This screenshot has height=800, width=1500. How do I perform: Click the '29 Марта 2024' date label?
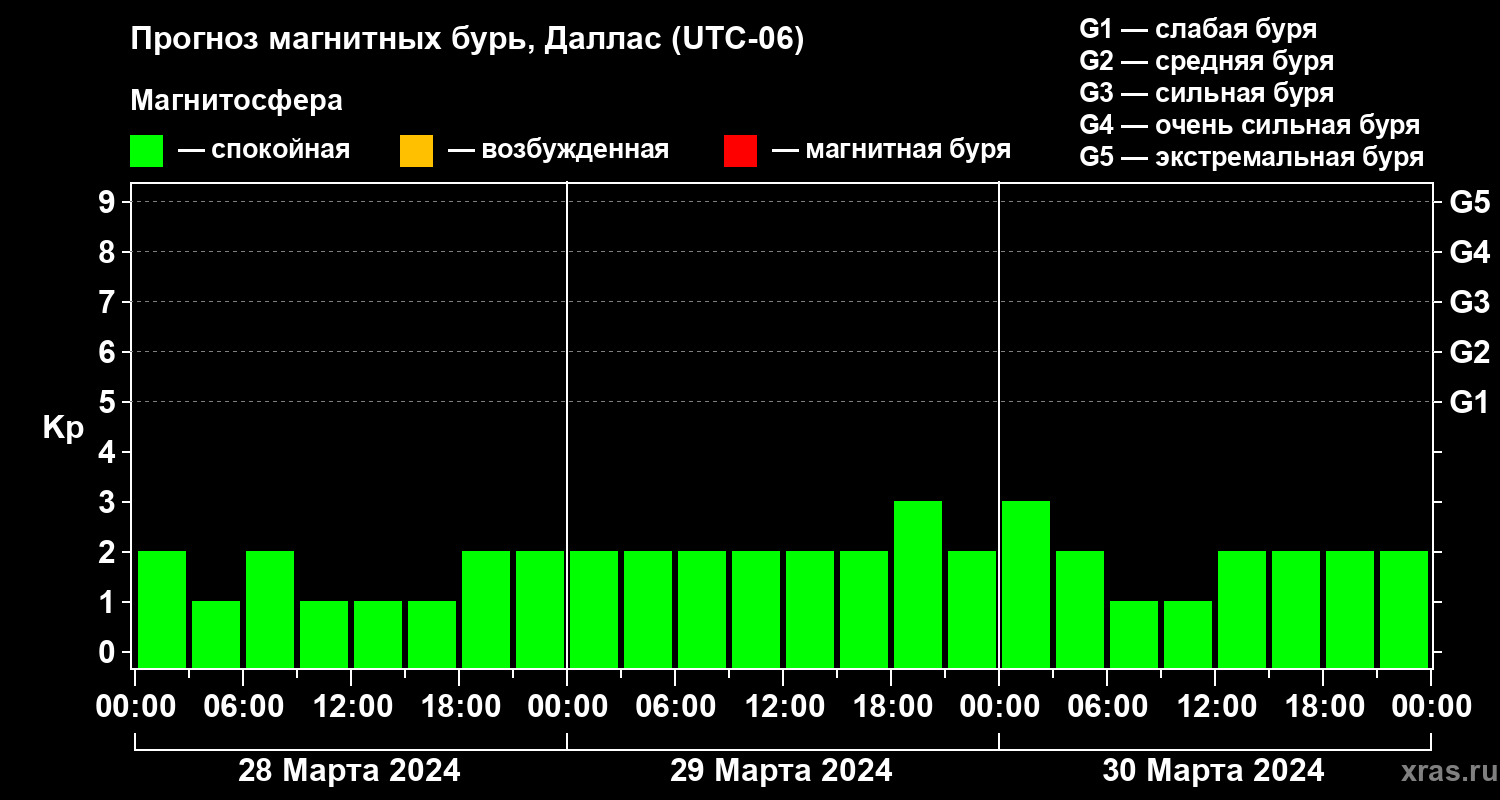click(781, 771)
